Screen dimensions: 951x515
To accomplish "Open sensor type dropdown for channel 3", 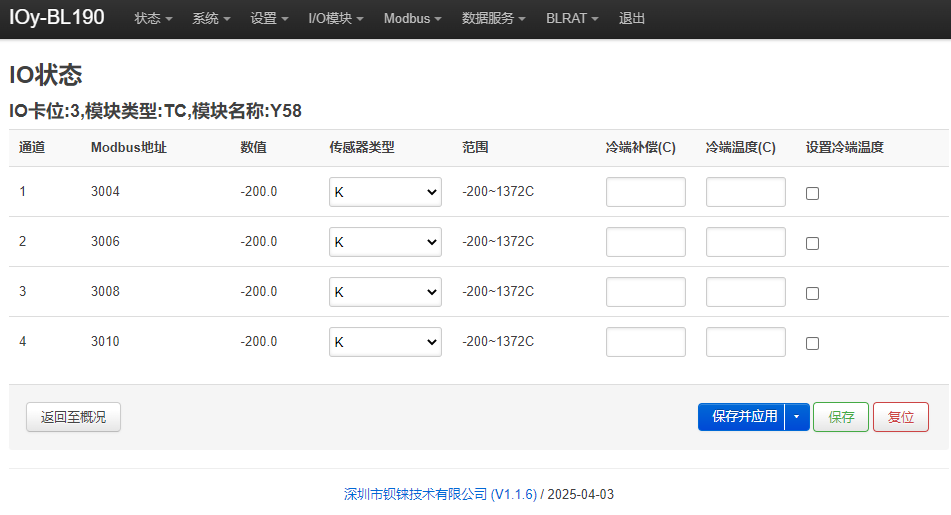I will [385, 292].
